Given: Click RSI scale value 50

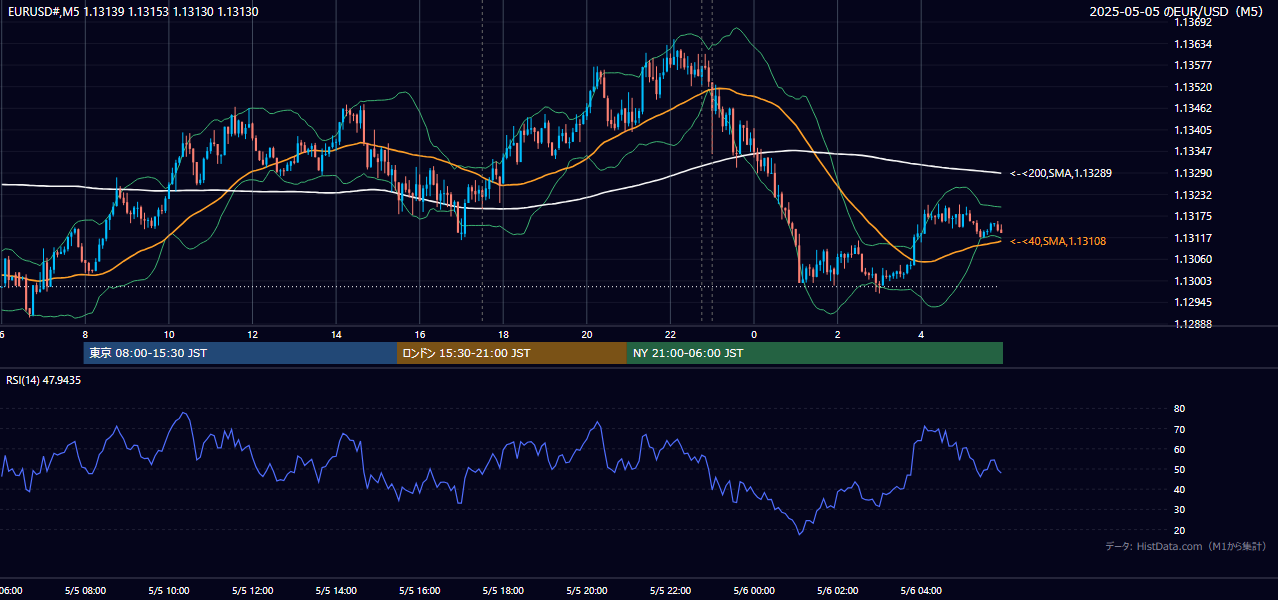Looking at the screenshot, I should [x=1180, y=469].
